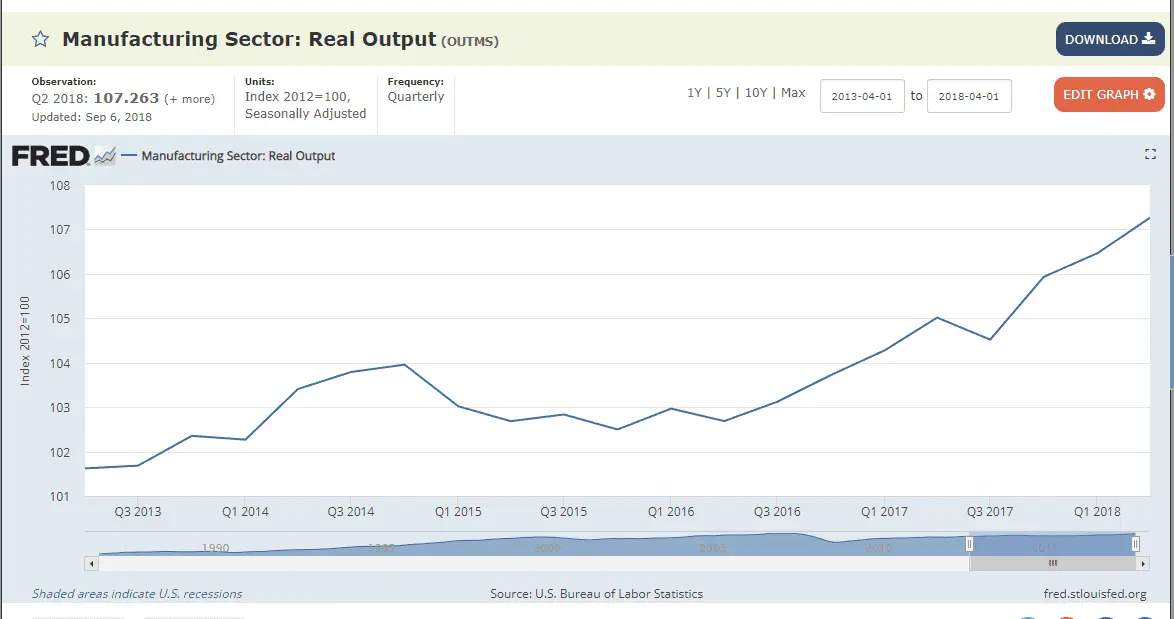Click the Q1 2016 axis label

tap(671, 512)
